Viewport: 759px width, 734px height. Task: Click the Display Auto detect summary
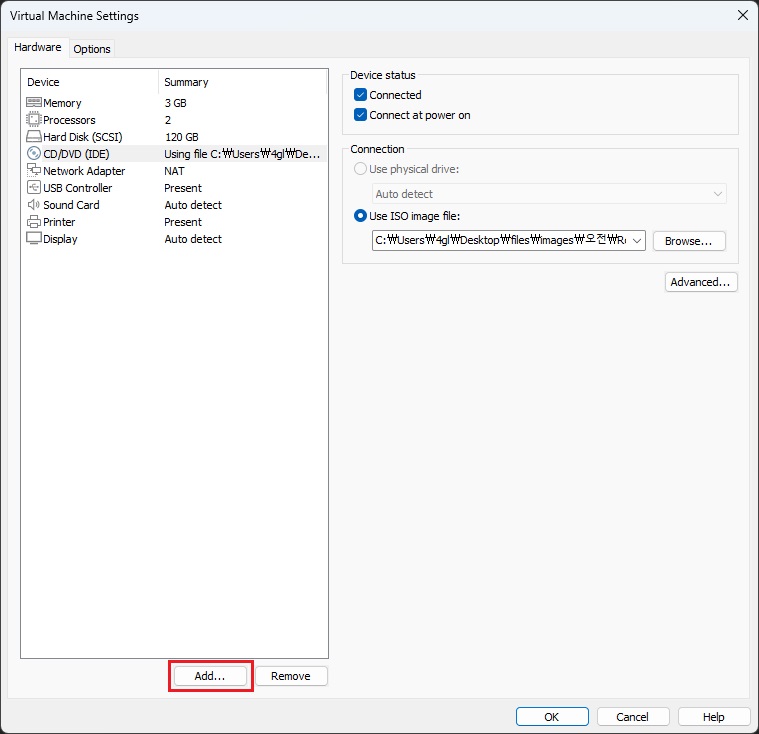193,239
